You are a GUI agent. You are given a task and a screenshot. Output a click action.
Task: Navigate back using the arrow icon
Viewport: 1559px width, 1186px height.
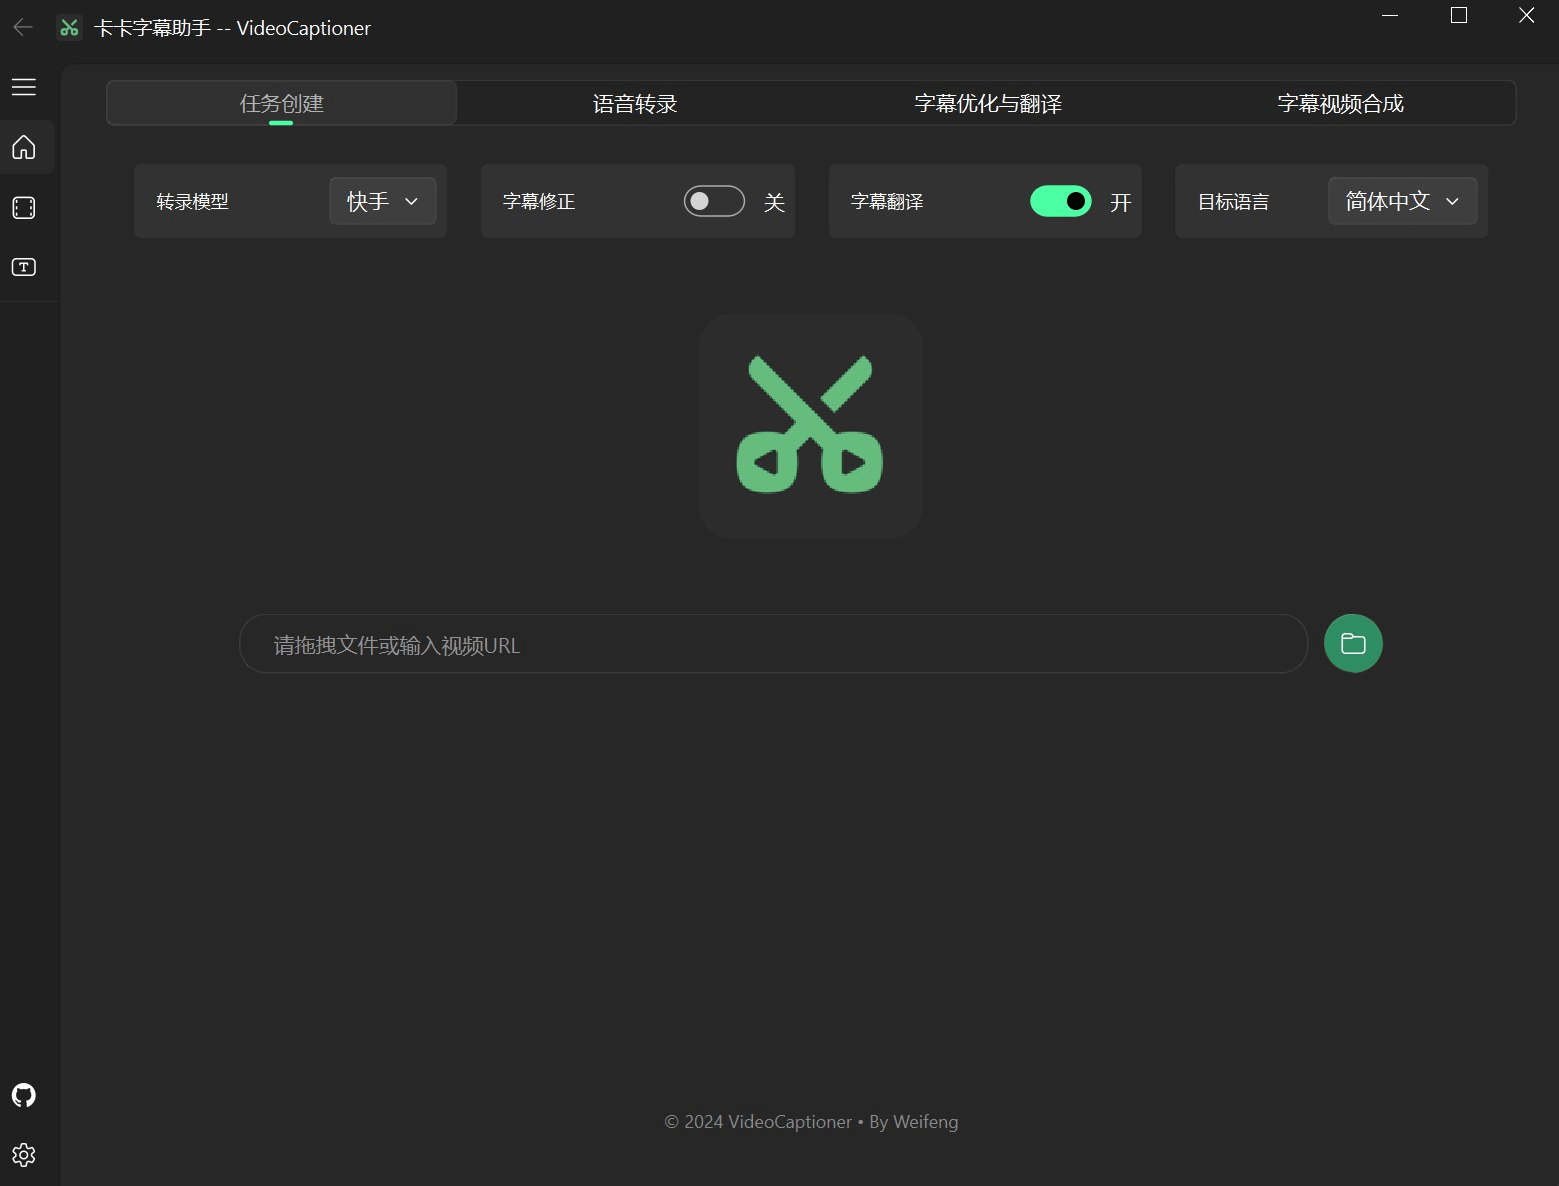click(22, 27)
